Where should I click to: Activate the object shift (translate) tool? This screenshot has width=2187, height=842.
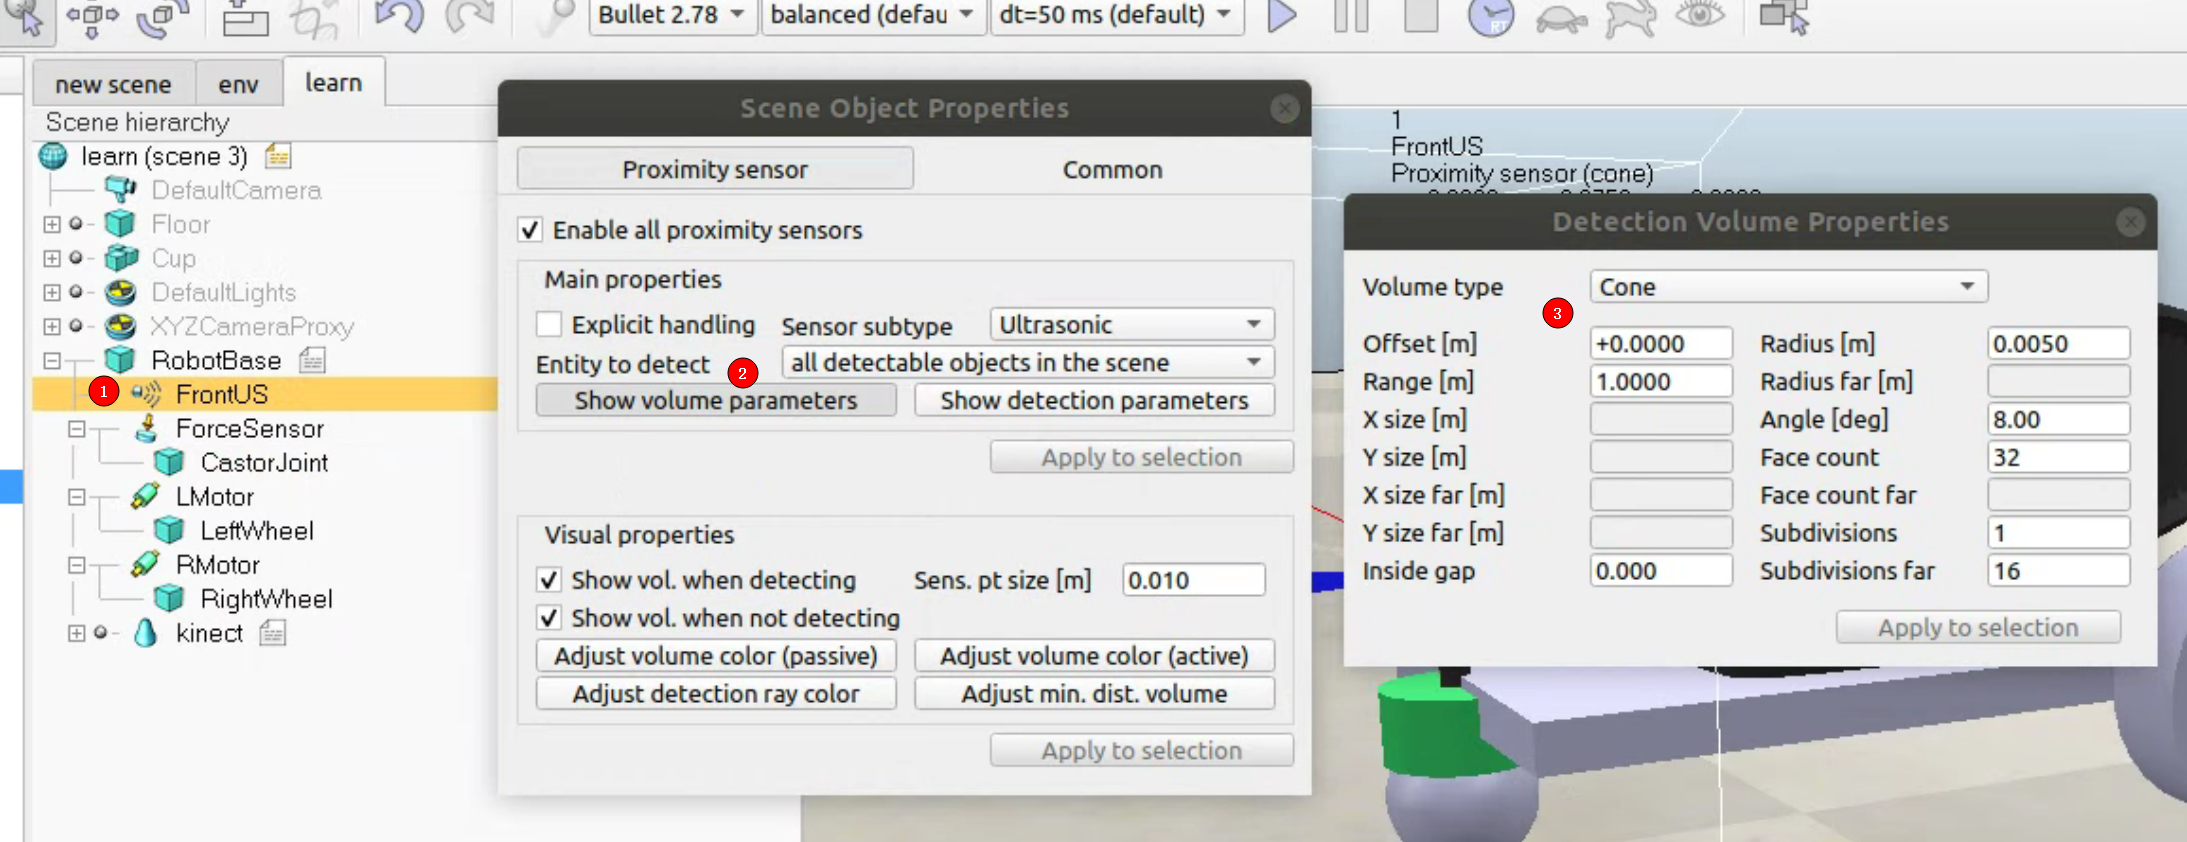tap(92, 18)
